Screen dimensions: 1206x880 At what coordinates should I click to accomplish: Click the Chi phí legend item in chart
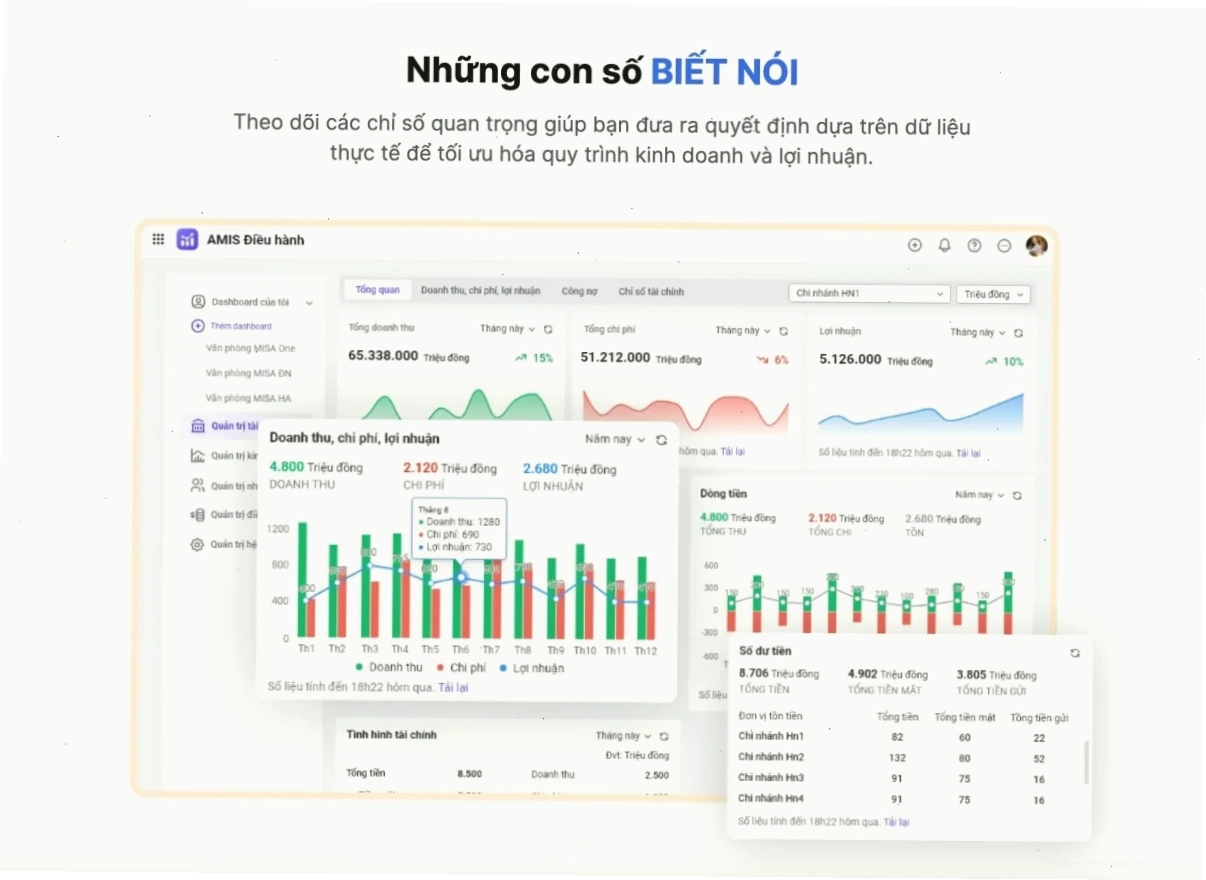point(461,668)
